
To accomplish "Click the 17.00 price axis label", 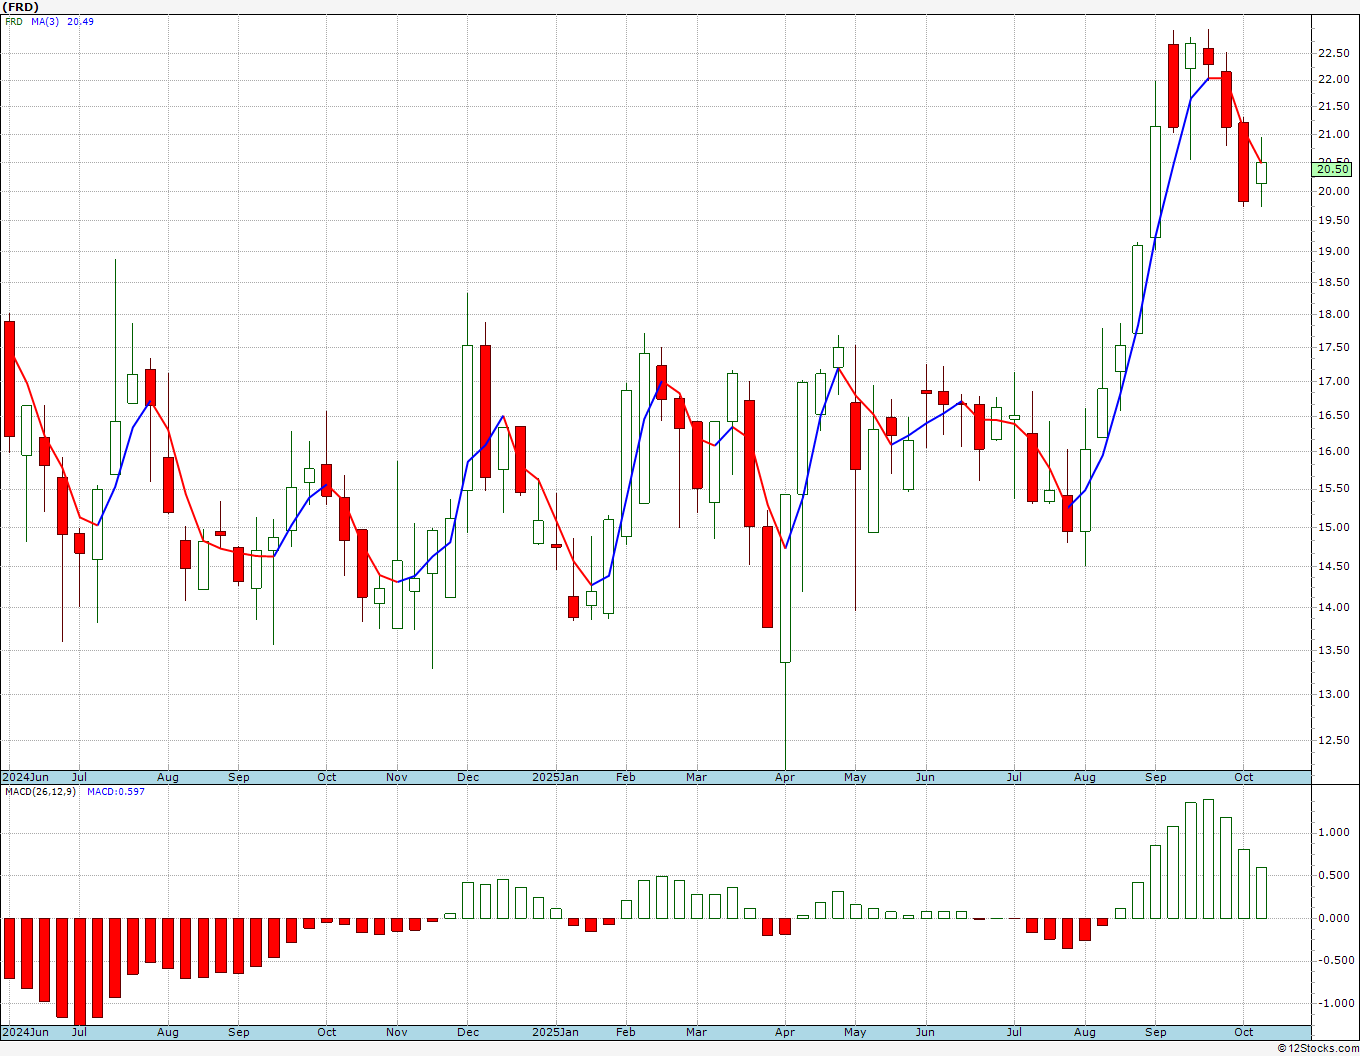I will click(x=1333, y=381).
